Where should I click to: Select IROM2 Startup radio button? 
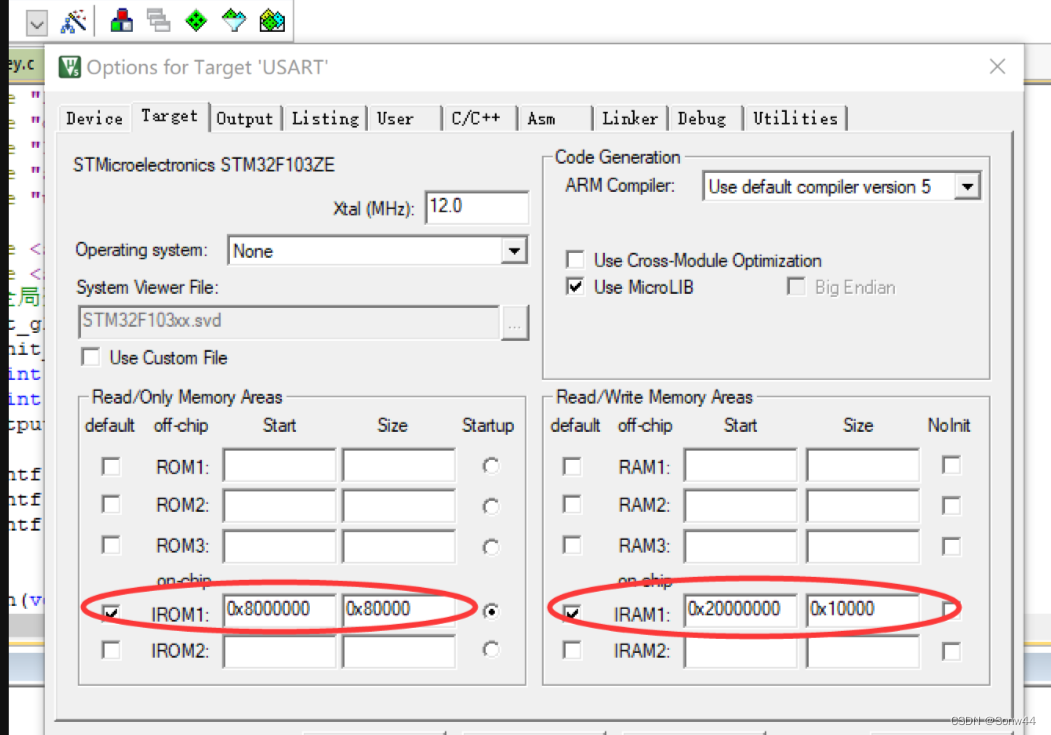tap(491, 649)
